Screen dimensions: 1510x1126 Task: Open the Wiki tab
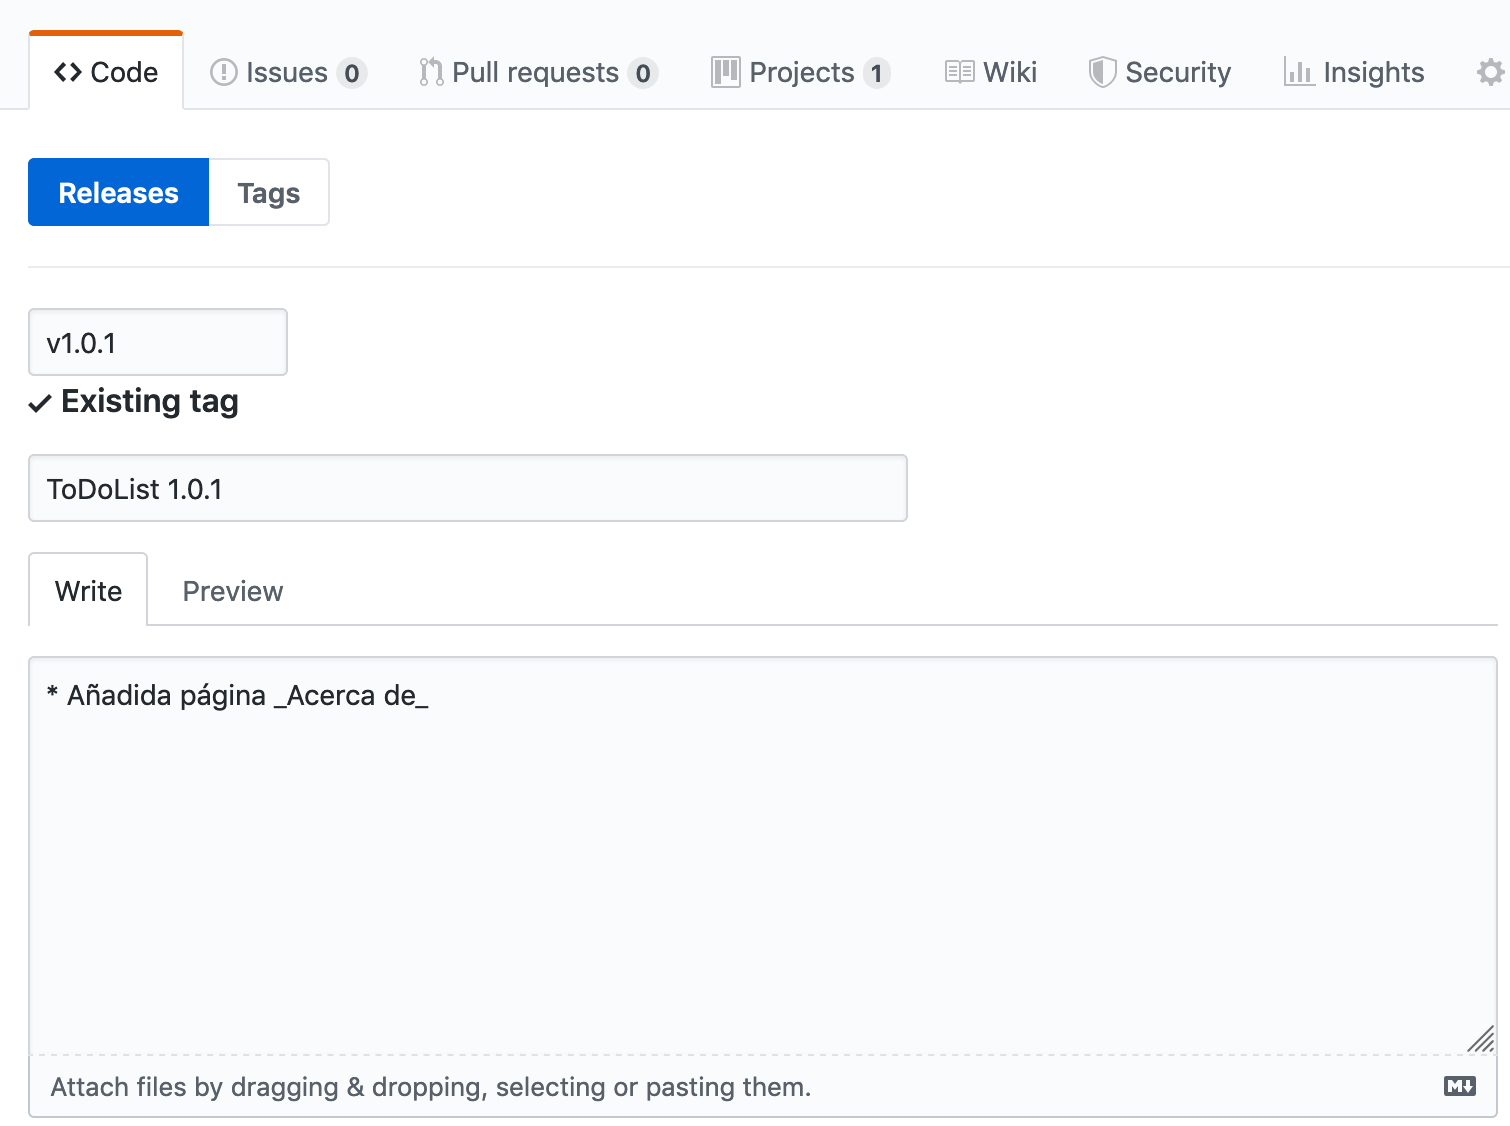tap(991, 72)
